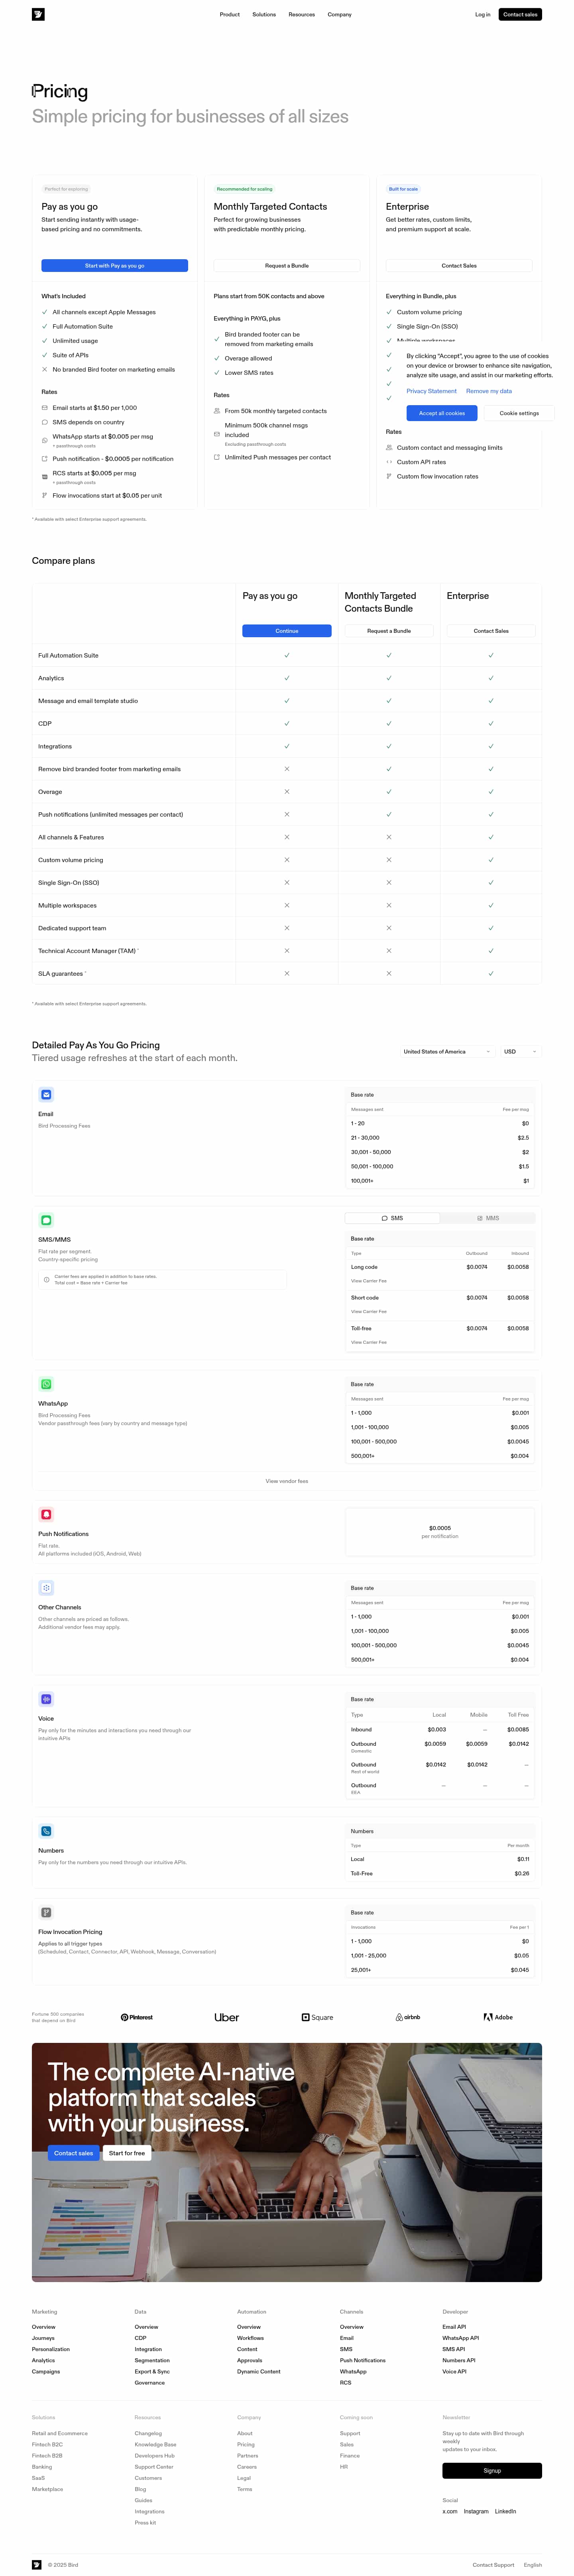This screenshot has width=574, height=2576.
Task: Click the WhatsApp channel icon
Action: pos(46,1384)
